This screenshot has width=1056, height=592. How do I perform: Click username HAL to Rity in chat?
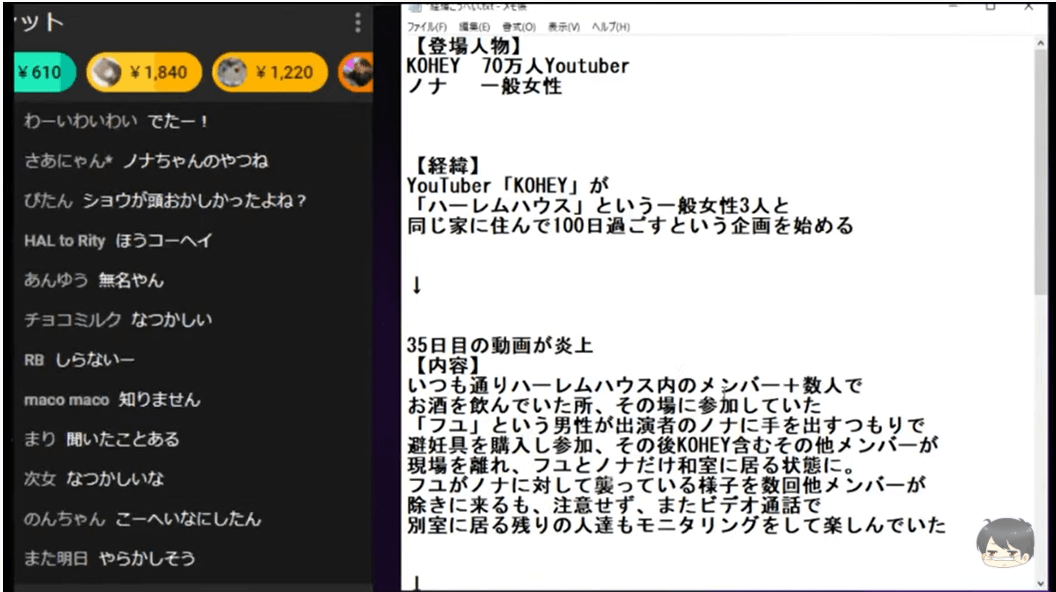tap(64, 241)
